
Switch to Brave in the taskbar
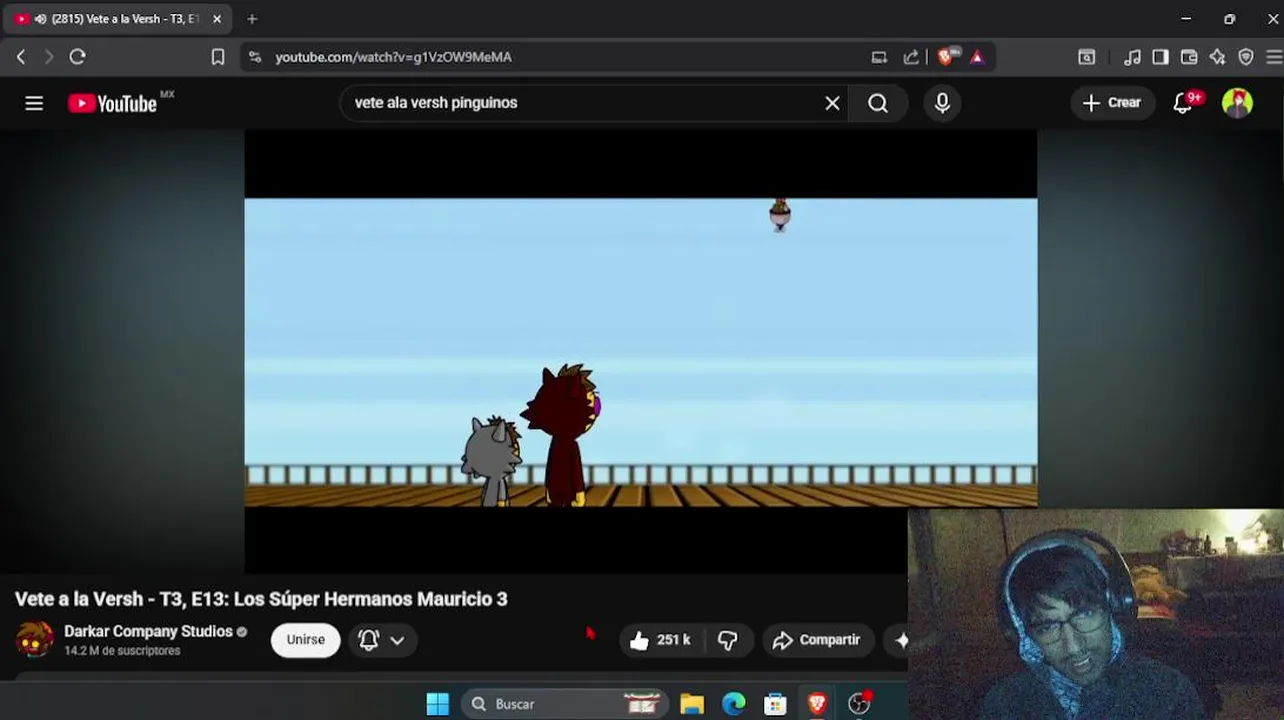click(817, 704)
